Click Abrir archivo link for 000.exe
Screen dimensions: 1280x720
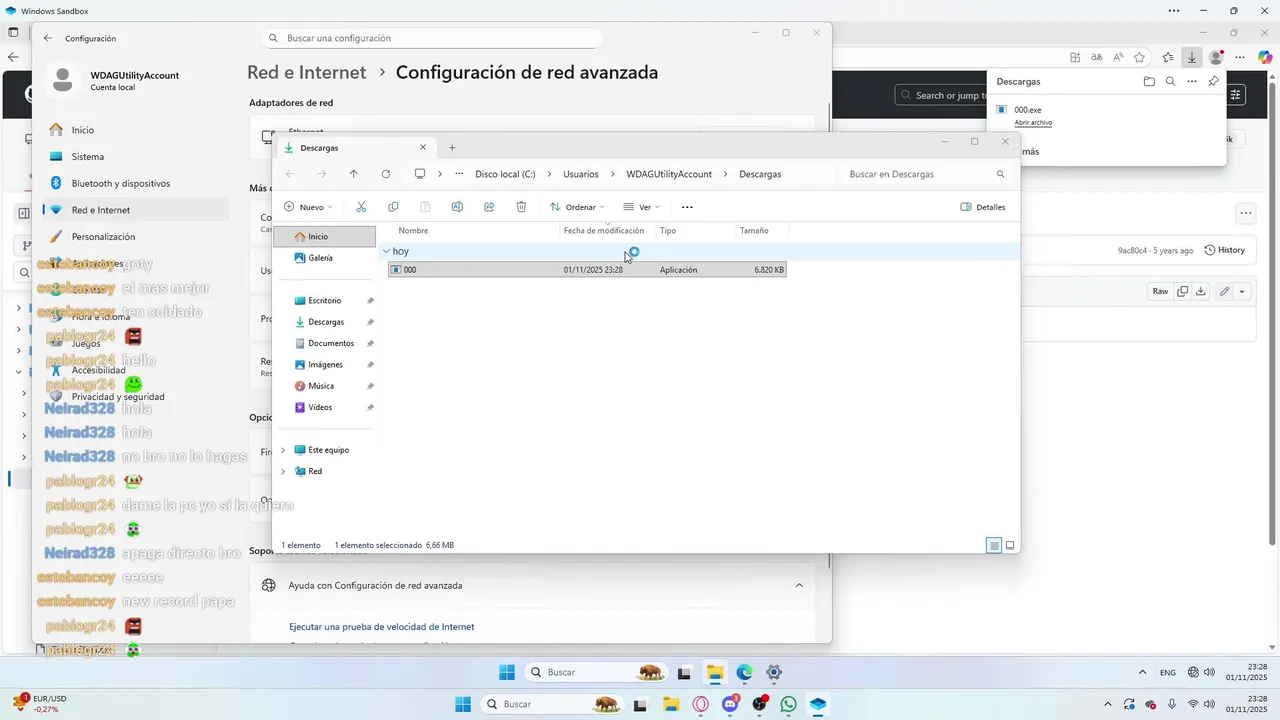click(1033, 122)
